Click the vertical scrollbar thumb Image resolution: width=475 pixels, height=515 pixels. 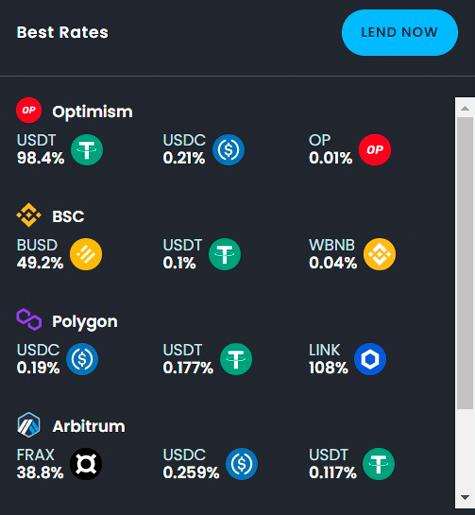click(465, 263)
